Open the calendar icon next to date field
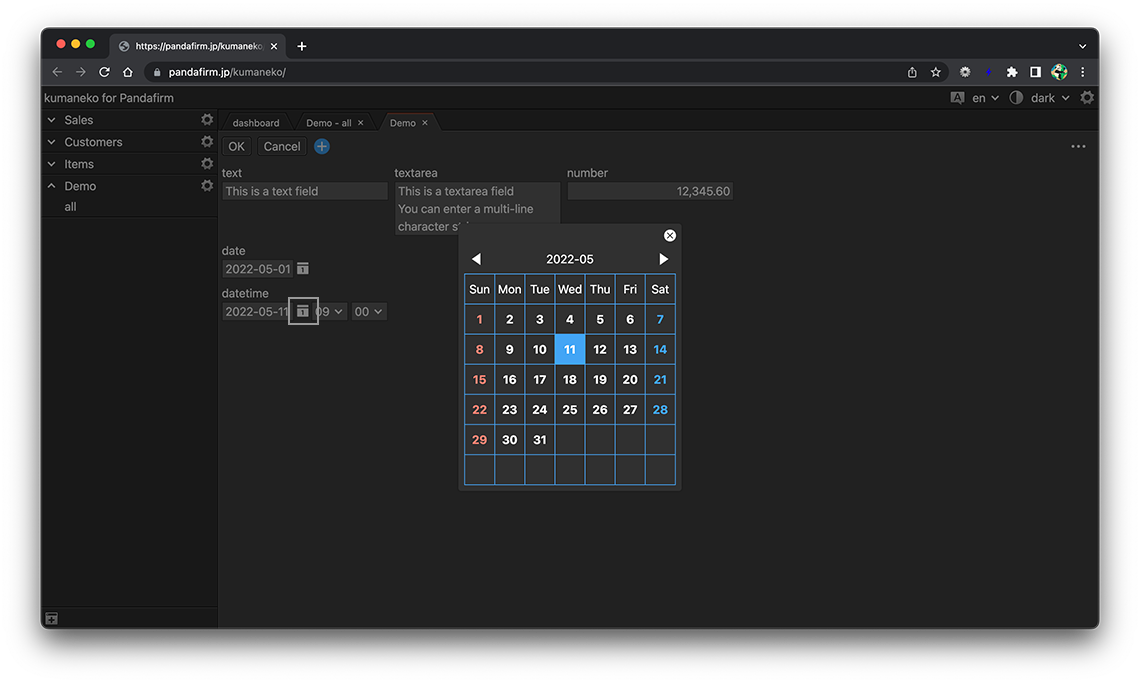Image resolution: width=1140 pixels, height=683 pixels. pyautogui.click(x=303, y=269)
